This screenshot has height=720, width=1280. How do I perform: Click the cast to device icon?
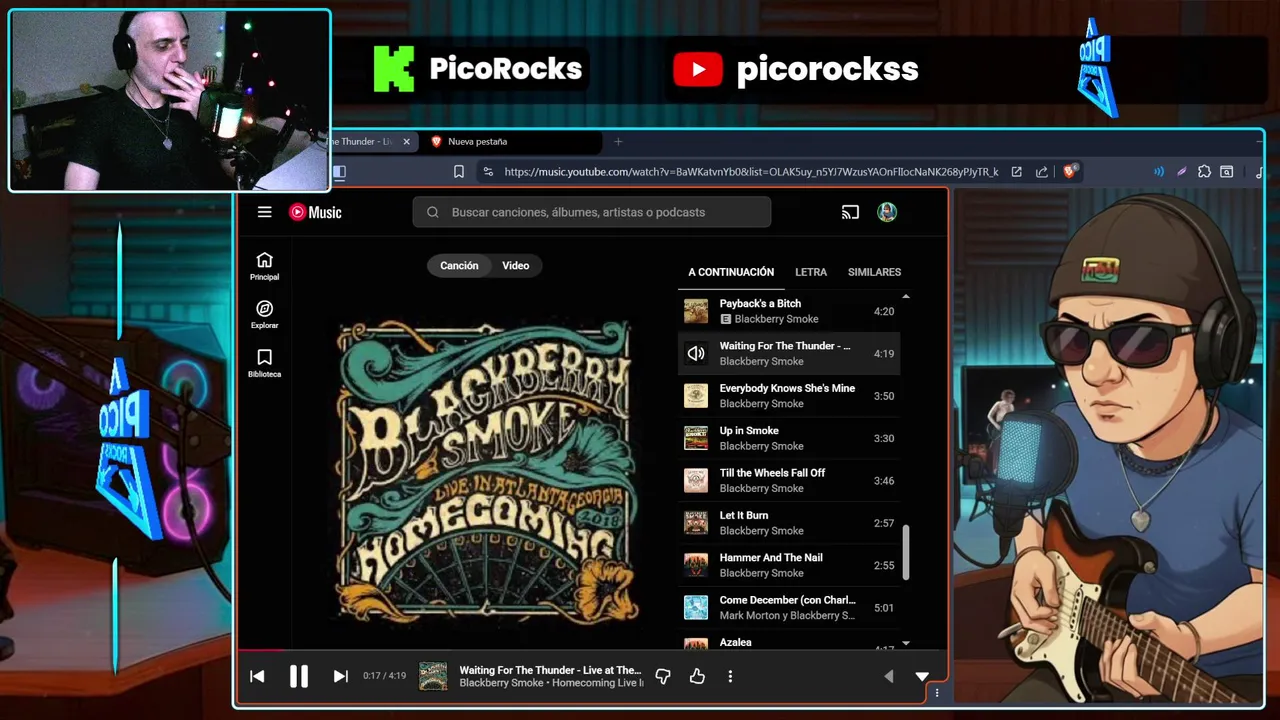click(850, 212)
